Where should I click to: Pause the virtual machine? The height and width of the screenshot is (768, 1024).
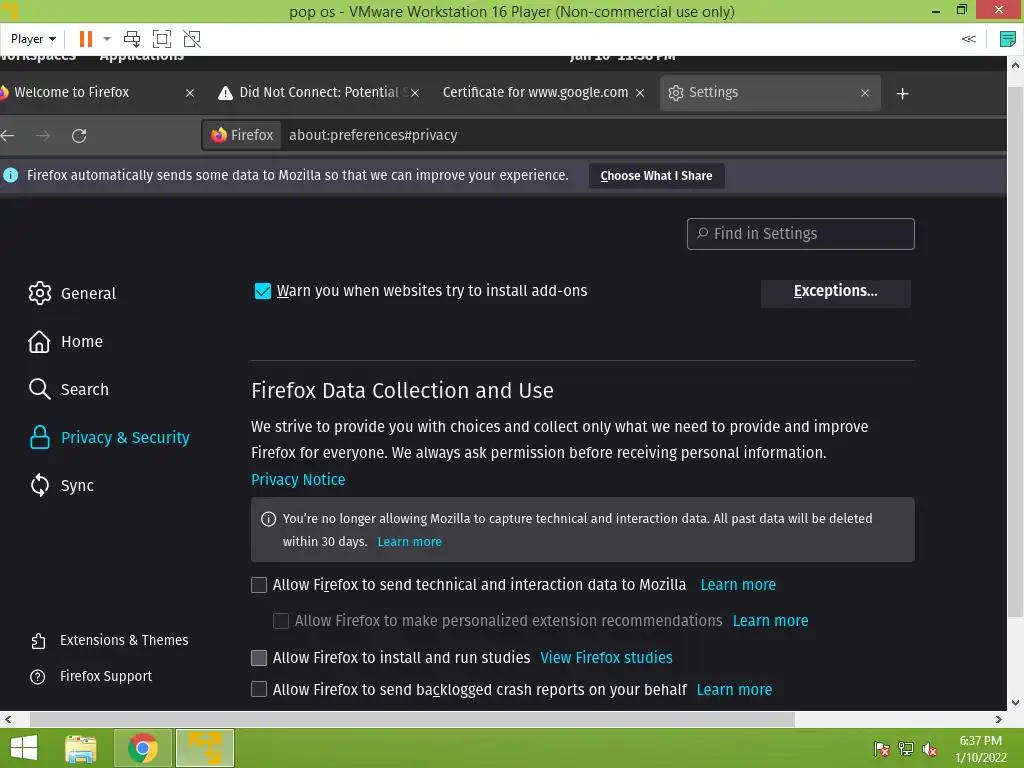[86, 39]
